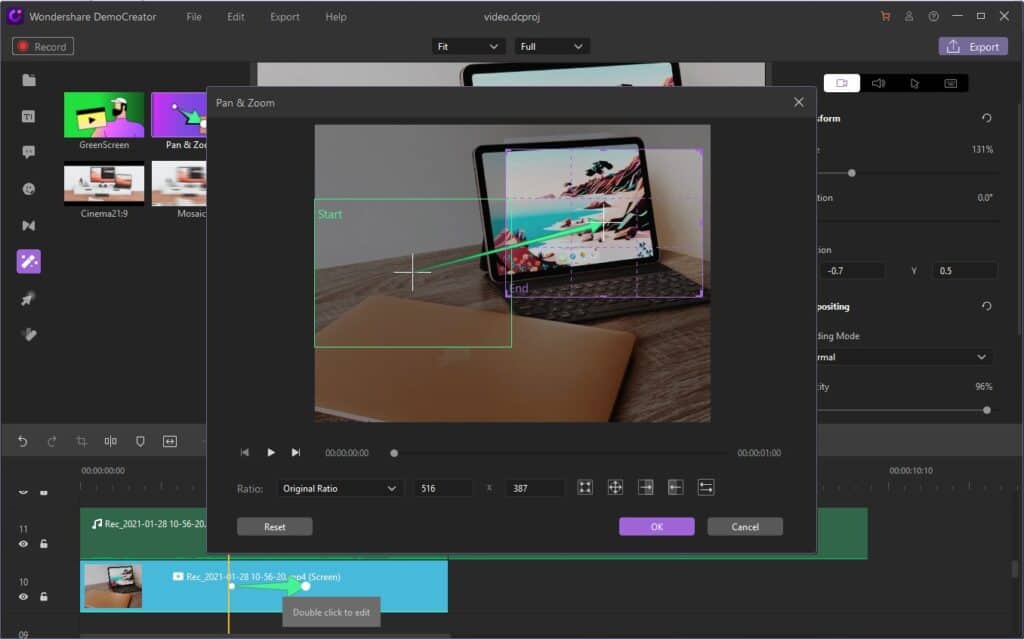Select the Crop tool in timeline toolbar
The image size is (1024, 639).
[x=82, y=441]
